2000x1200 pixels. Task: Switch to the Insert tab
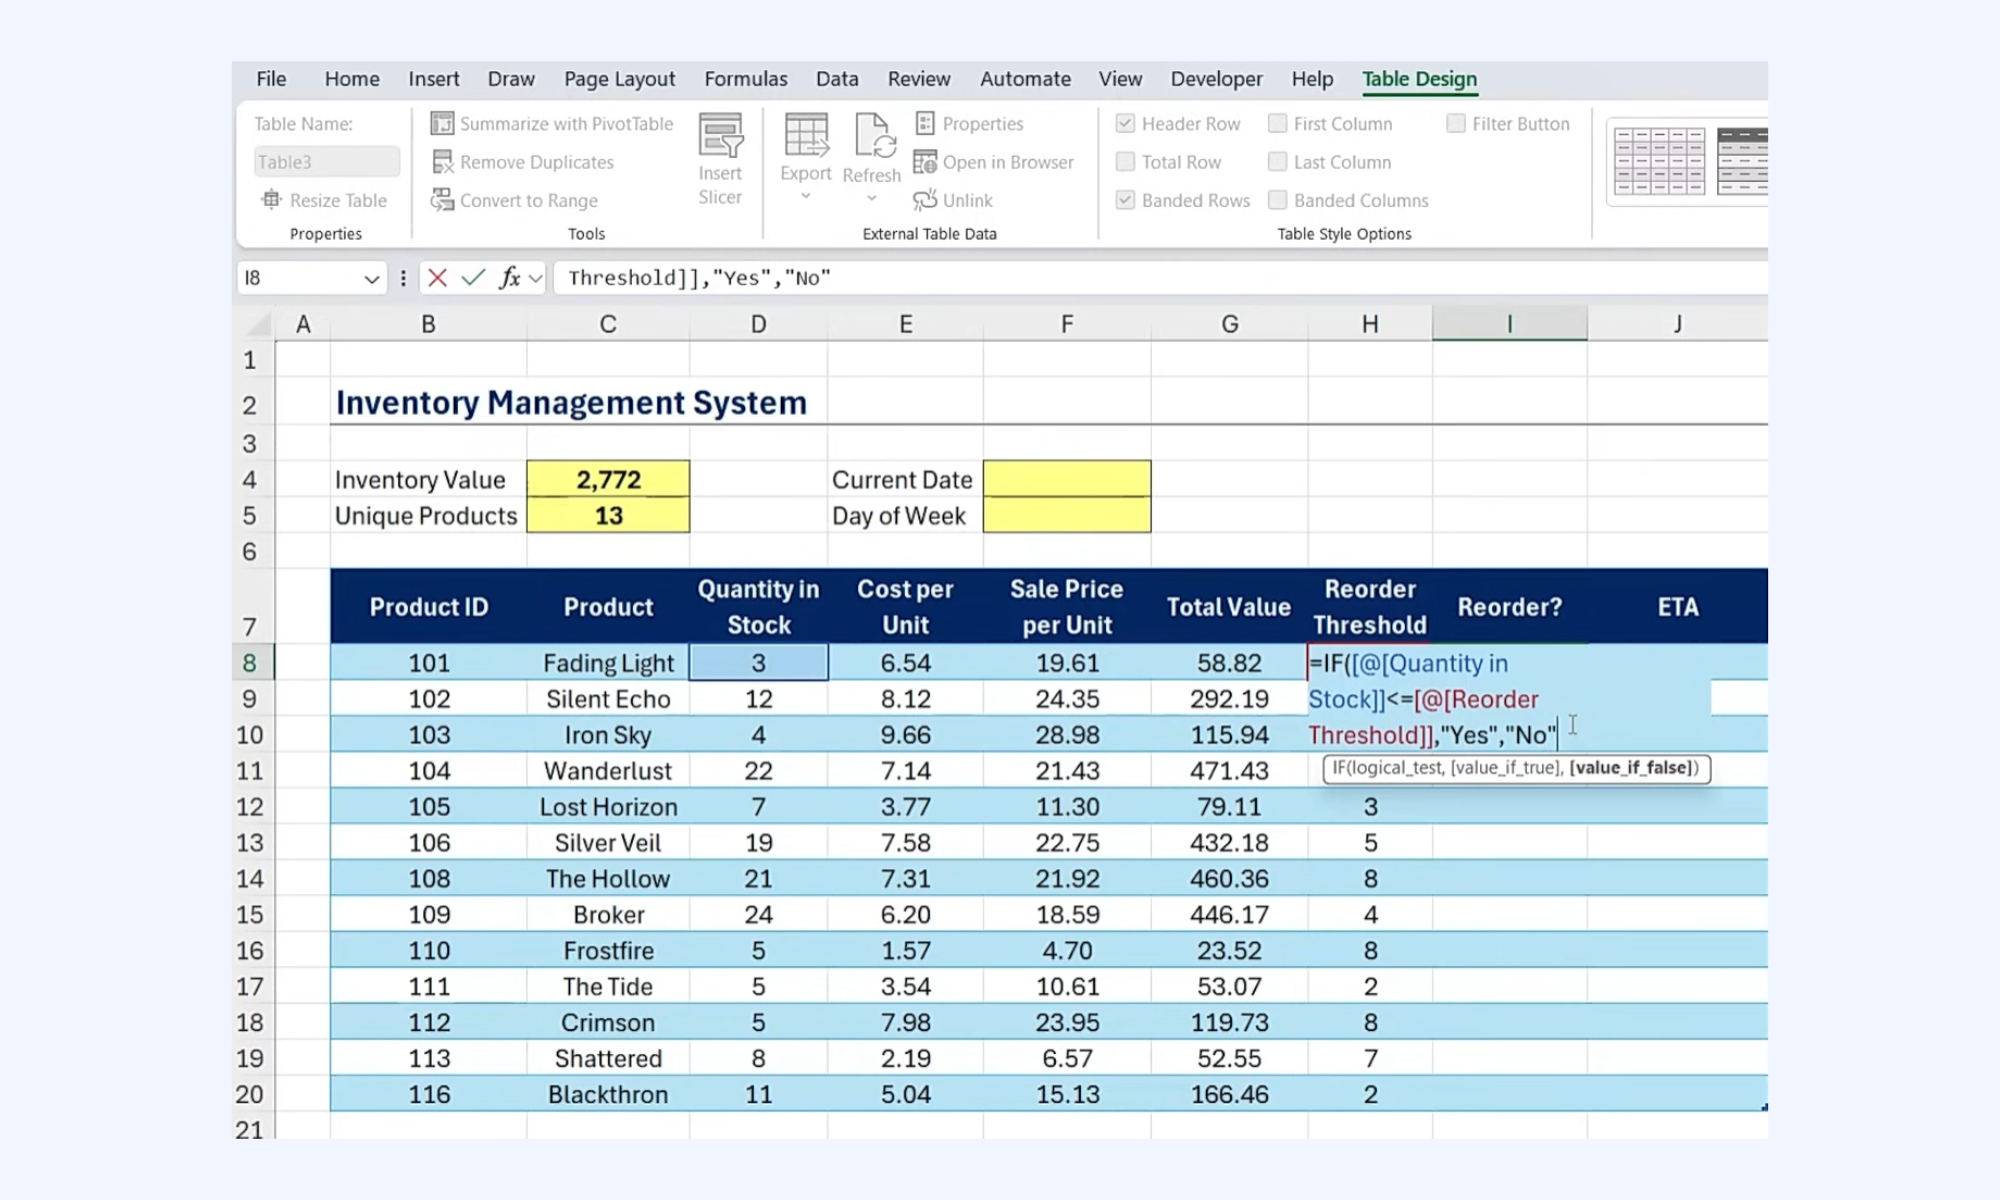[x=433, y=79]
